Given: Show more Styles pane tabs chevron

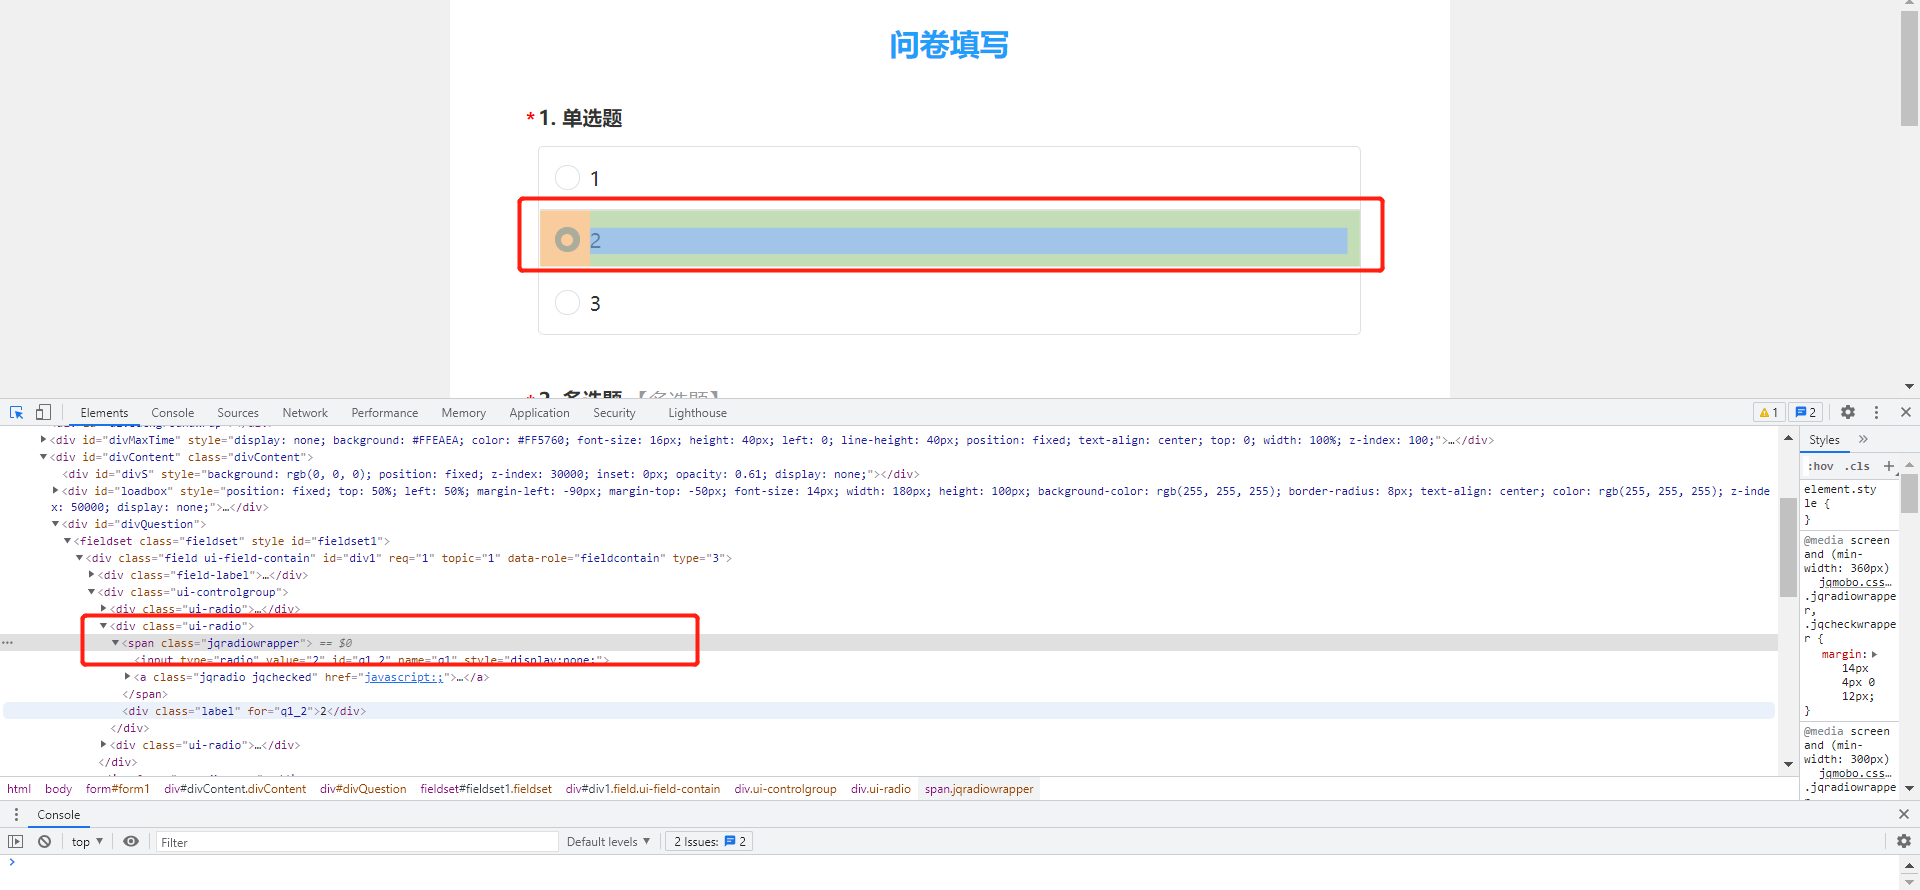Looking at the screenshot, I should pos(1863,439).
